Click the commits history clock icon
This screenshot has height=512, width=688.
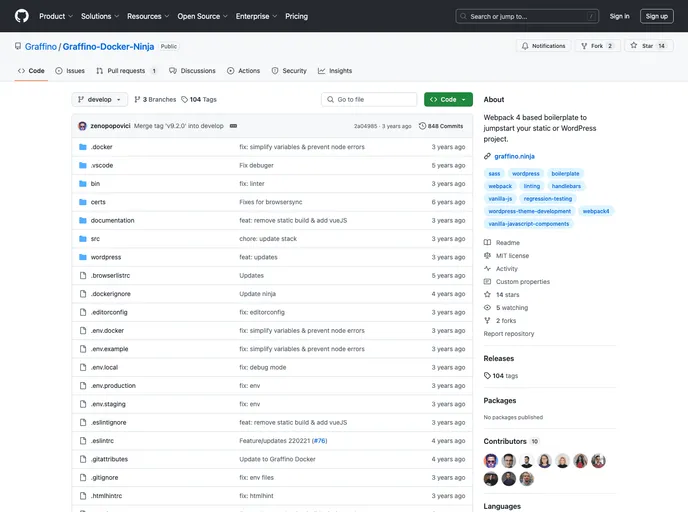[x=422, y=126]
